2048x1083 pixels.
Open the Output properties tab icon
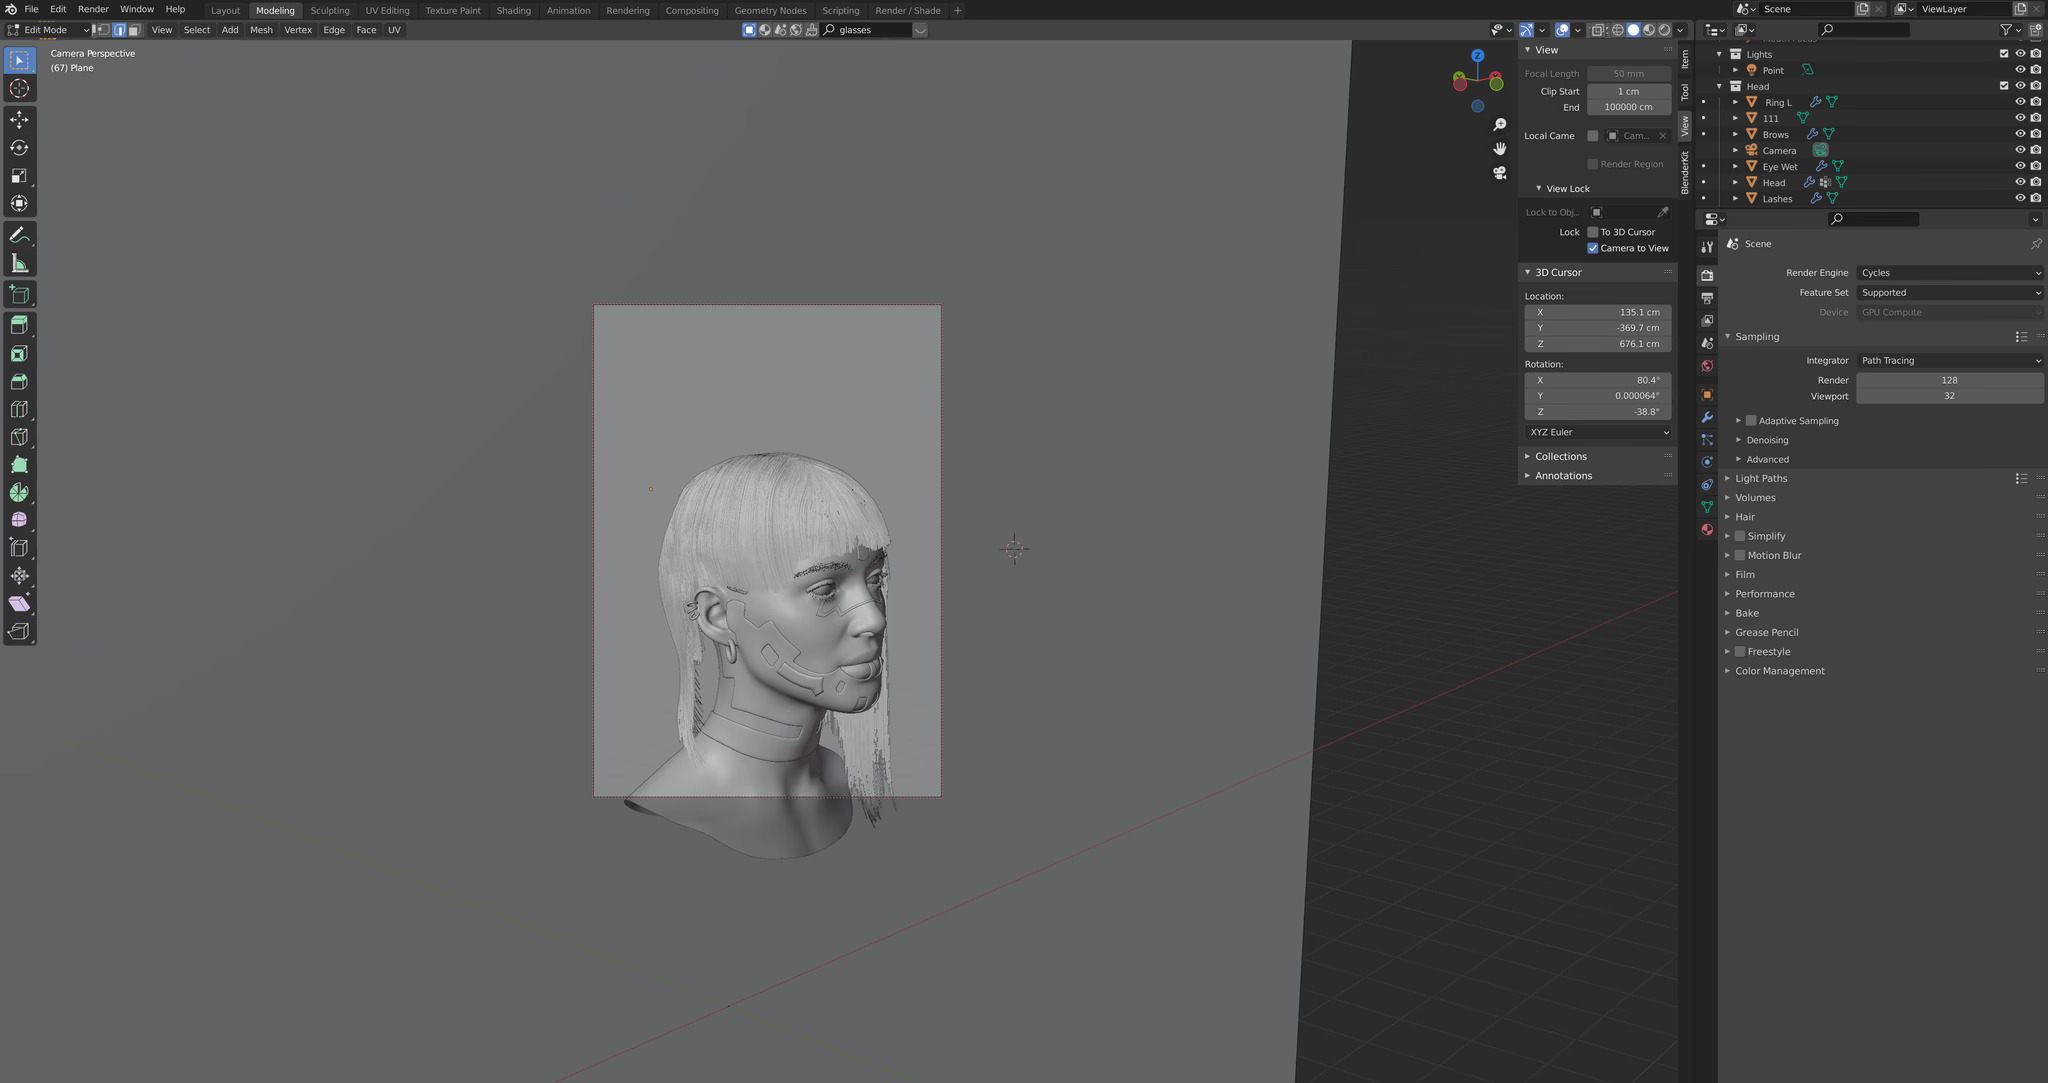pos(1707,298)
